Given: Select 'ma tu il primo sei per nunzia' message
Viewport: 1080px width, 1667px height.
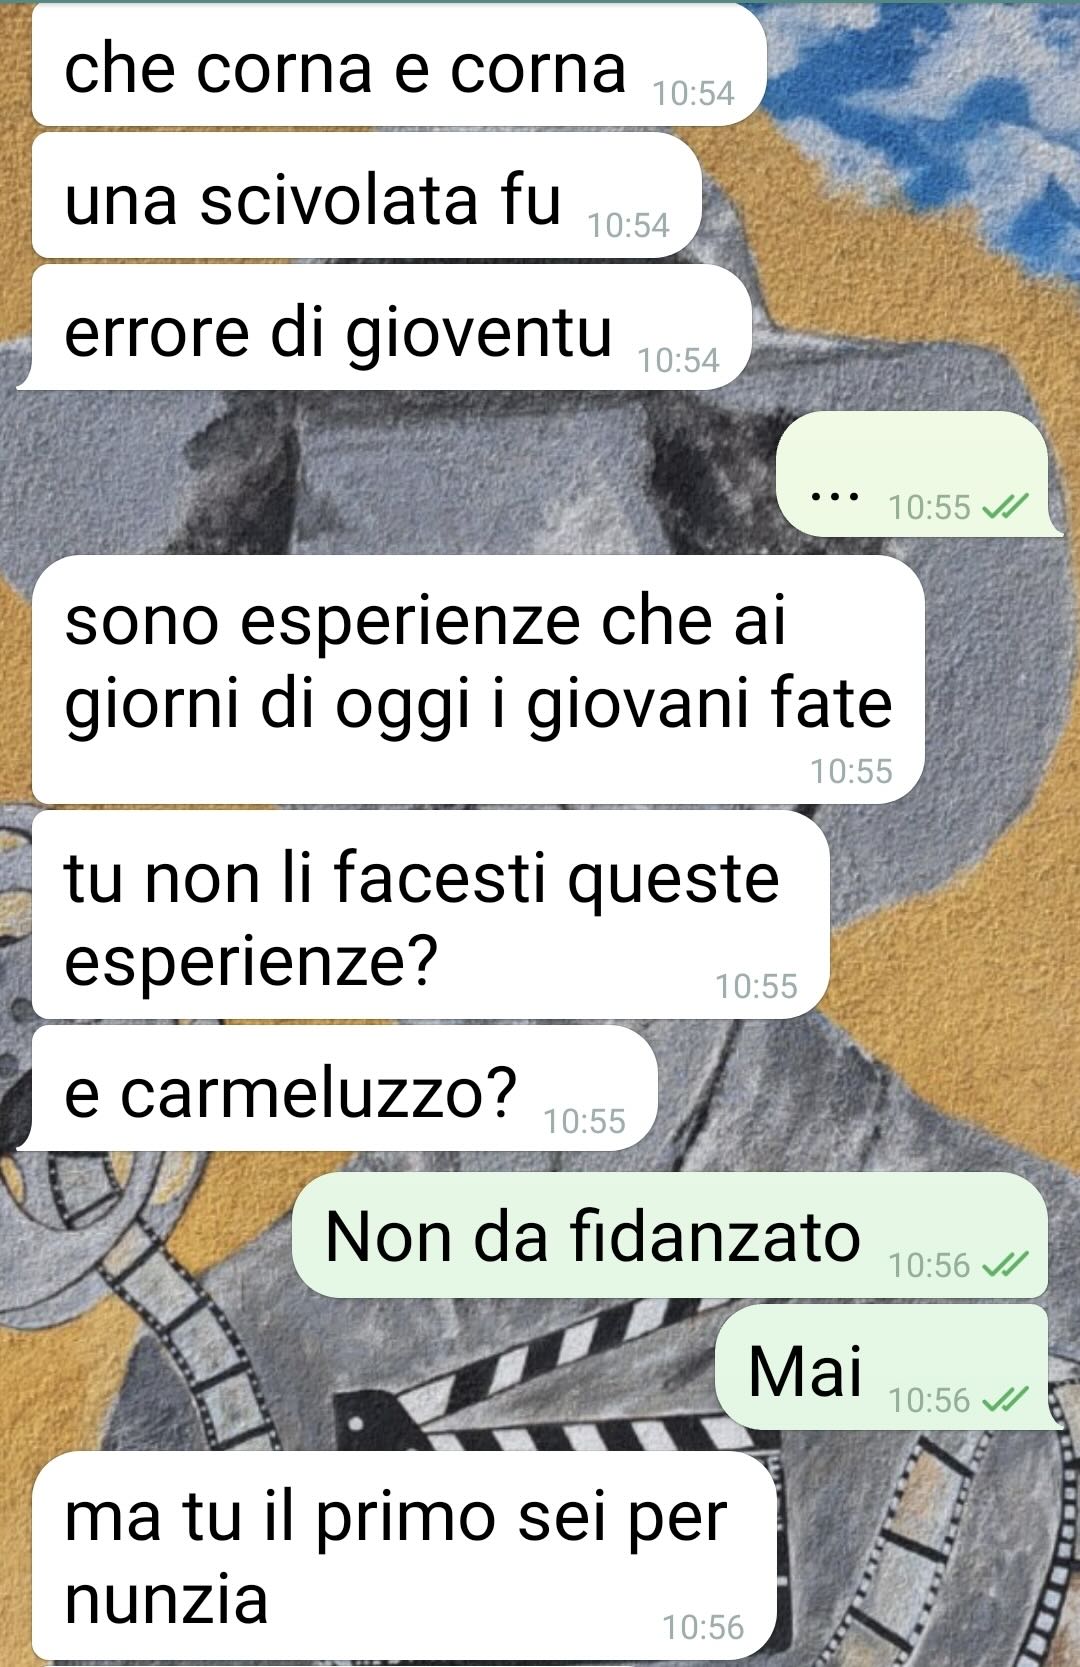Looking at the screenshot, I should 404,1556.
